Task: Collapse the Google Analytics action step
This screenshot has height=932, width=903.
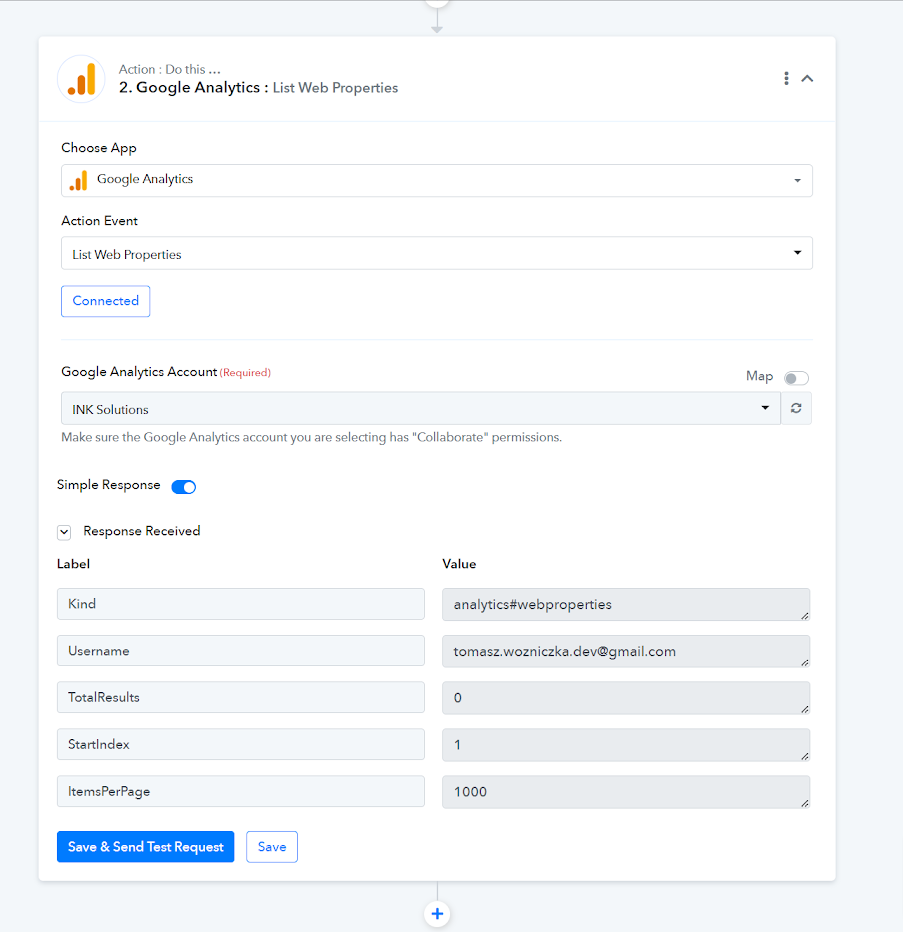Action: point(807,78)
